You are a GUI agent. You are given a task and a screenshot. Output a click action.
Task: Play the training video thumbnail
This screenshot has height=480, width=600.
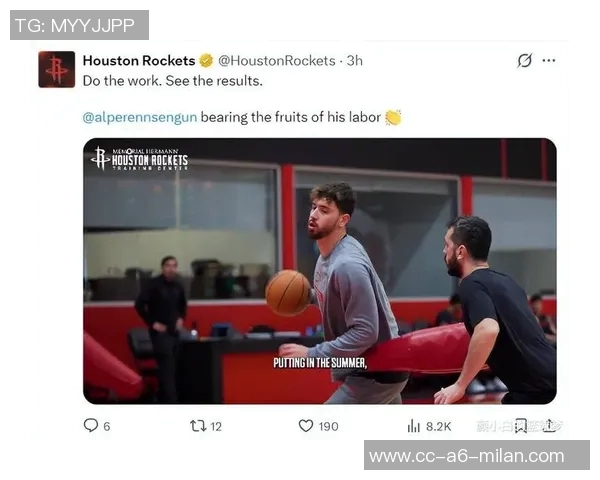(320, 271)
